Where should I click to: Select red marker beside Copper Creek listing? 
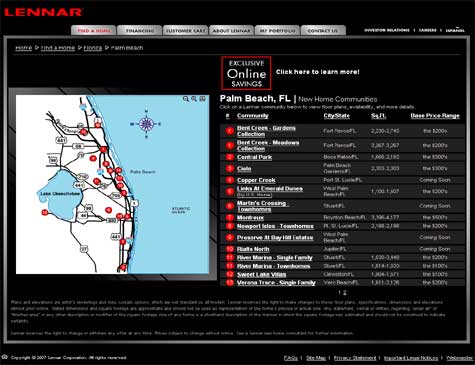tap(230, 180)
